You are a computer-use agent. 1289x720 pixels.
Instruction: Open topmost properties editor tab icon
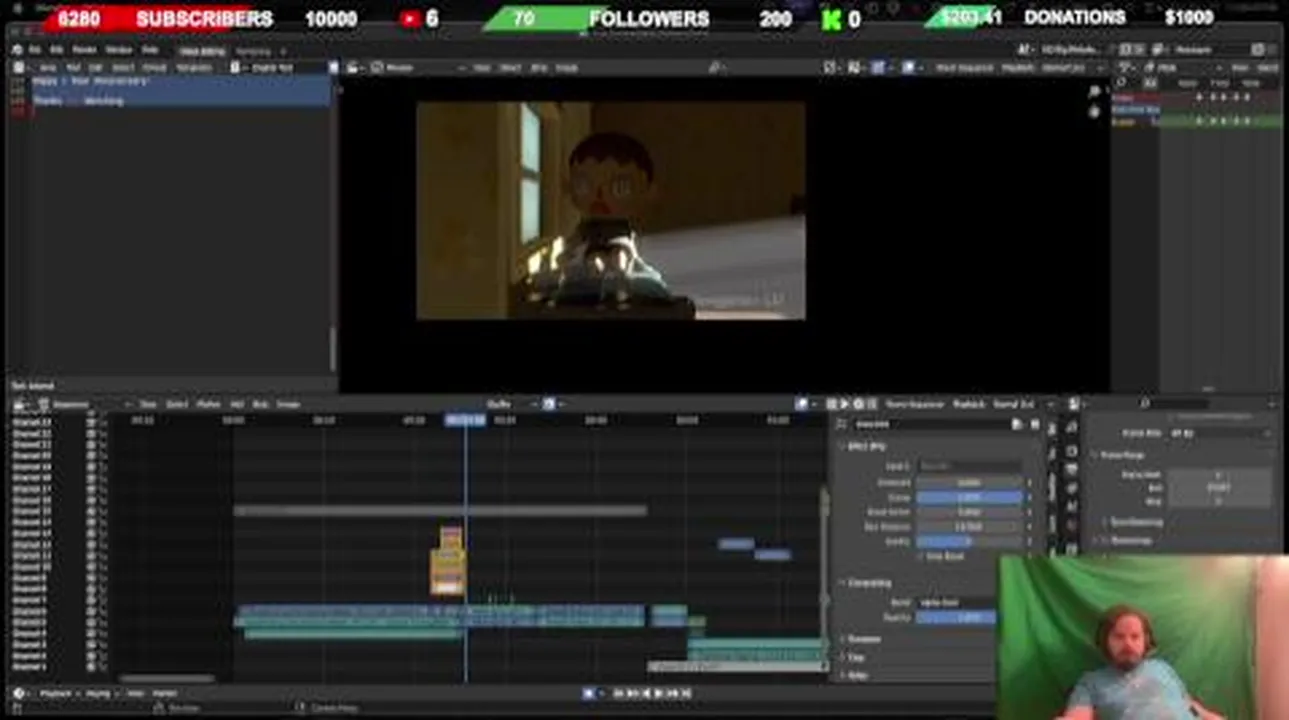[x=1072, y=427]
